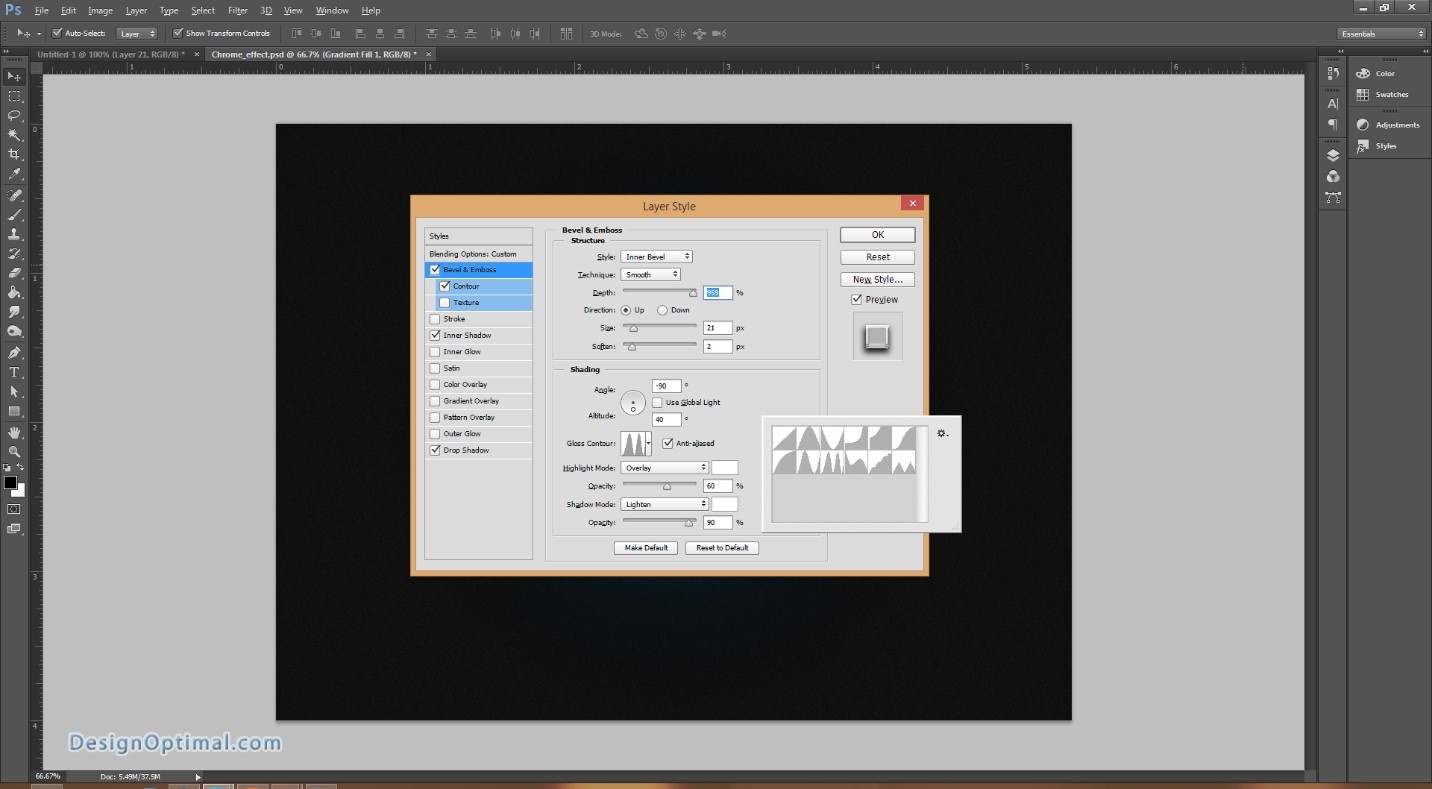Select the Down direction radio button
This screenshot has width=1432, height=789.
pyautogui.click(x=662, y=310)
